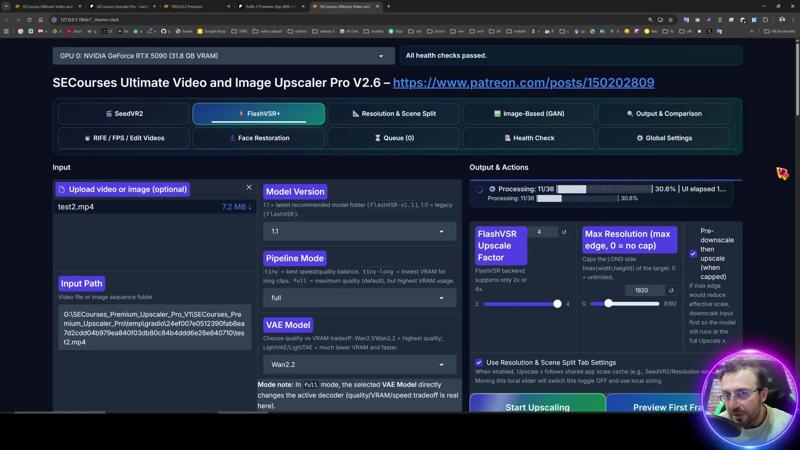Open the Model Version dropdown showing 1.1

[359, 231]
